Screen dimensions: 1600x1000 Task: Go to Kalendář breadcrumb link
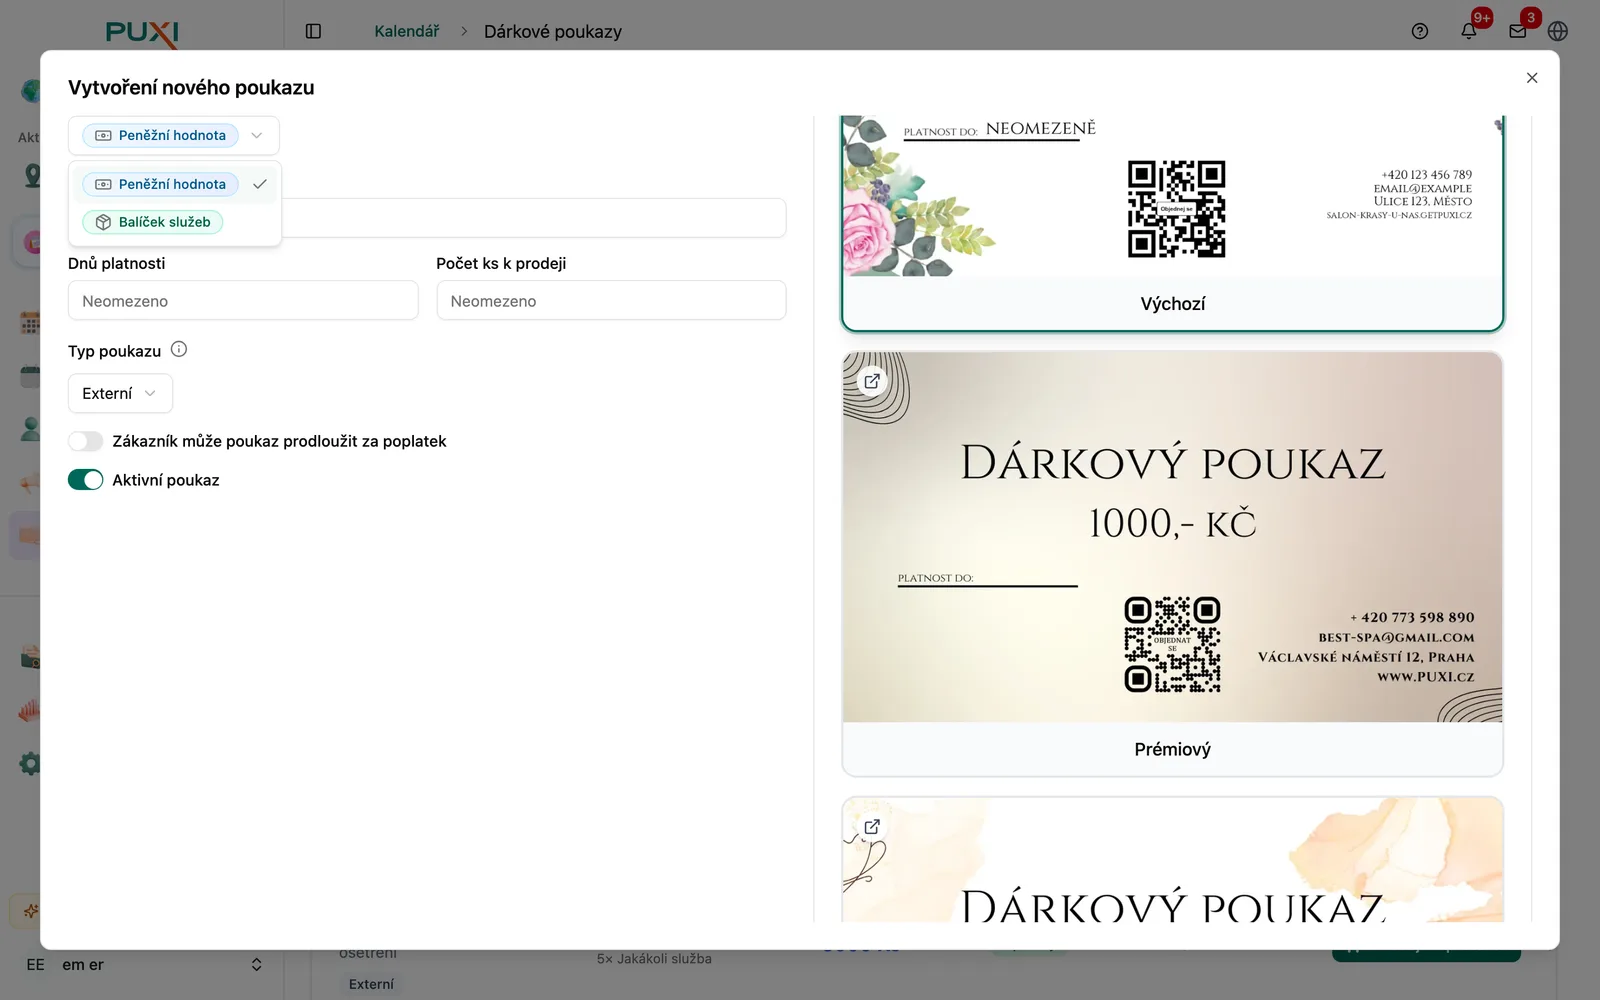point(407,31)
